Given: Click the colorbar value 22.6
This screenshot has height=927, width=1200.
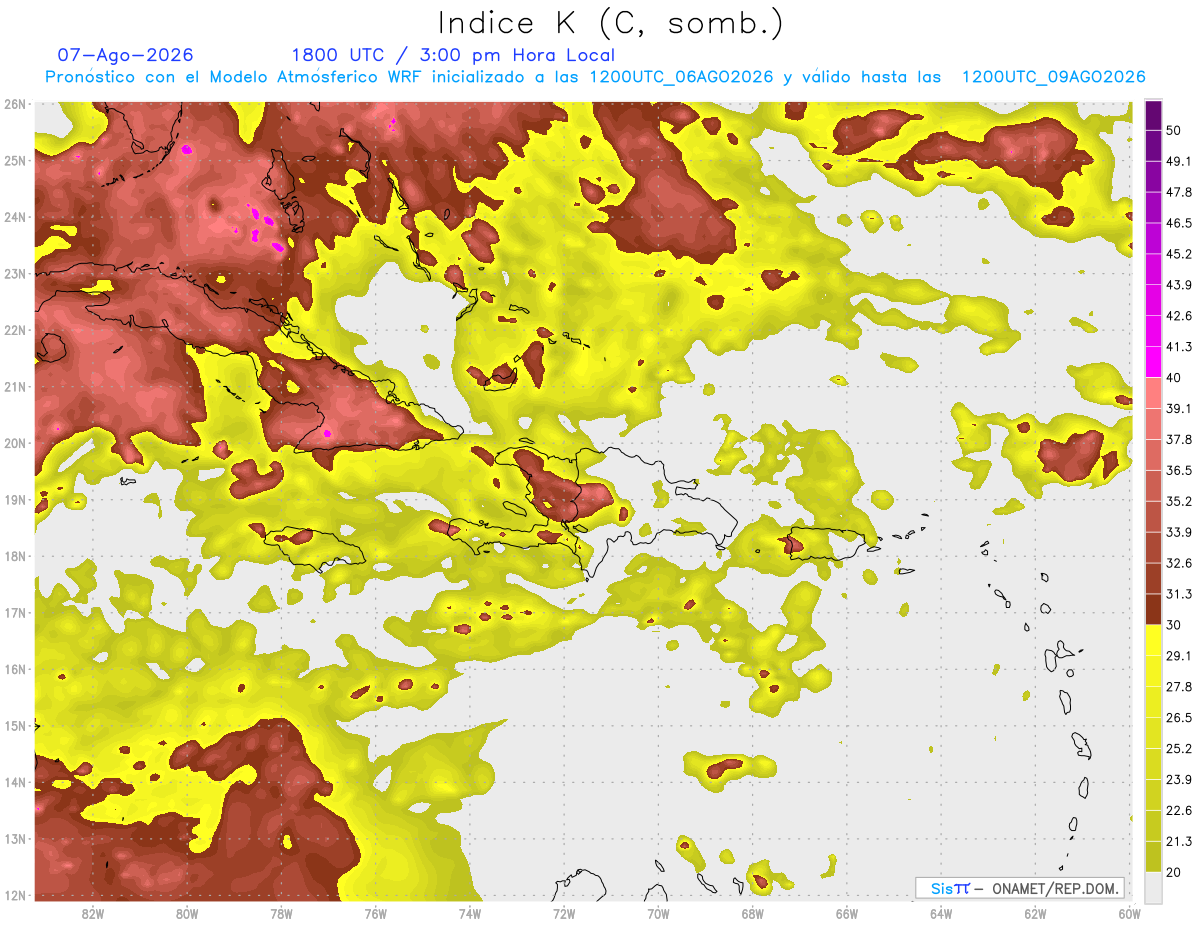Looking at the screenshot, I should [1179, 810].
